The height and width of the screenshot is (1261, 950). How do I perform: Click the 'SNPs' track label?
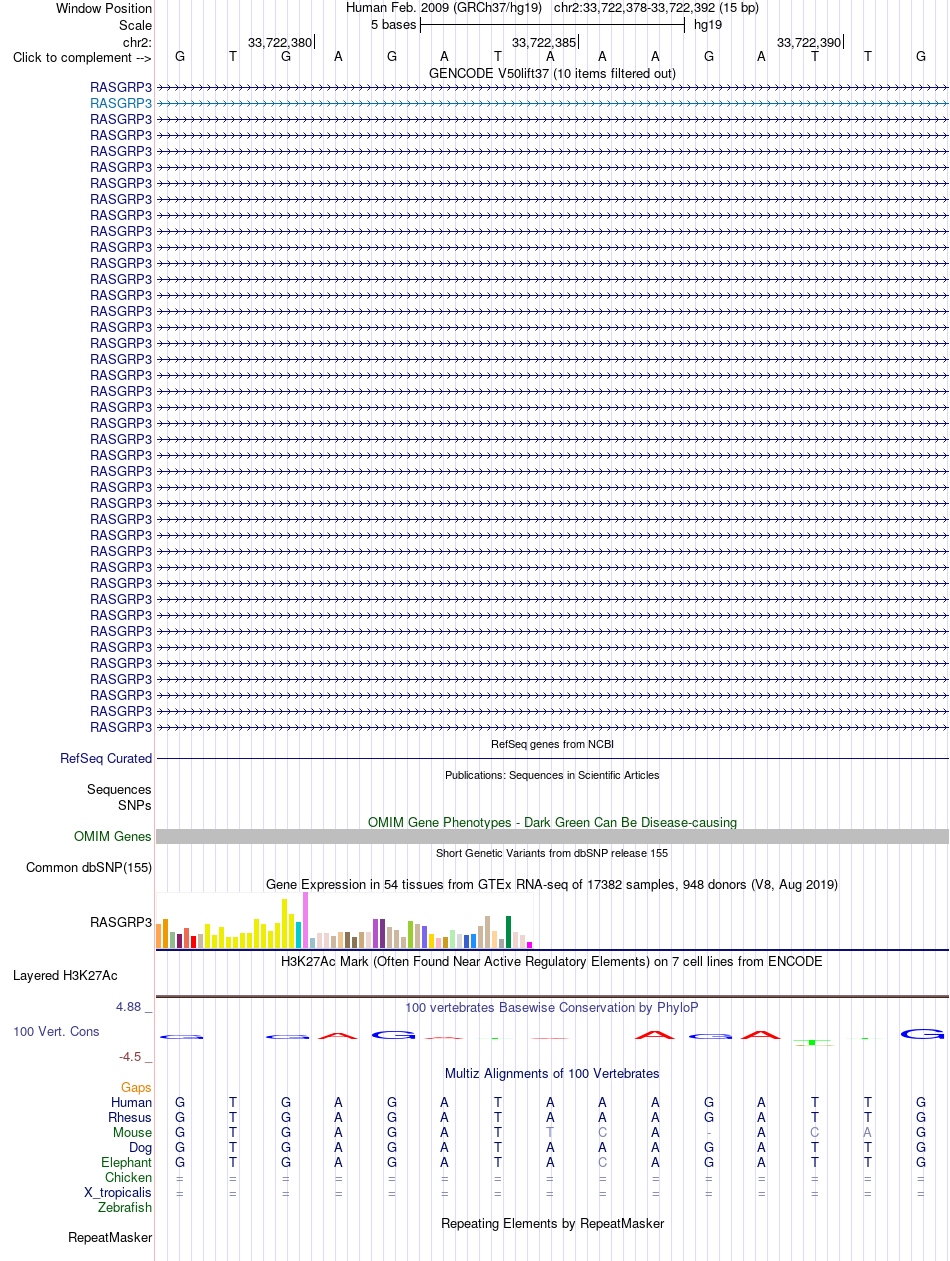pos(135,805)
